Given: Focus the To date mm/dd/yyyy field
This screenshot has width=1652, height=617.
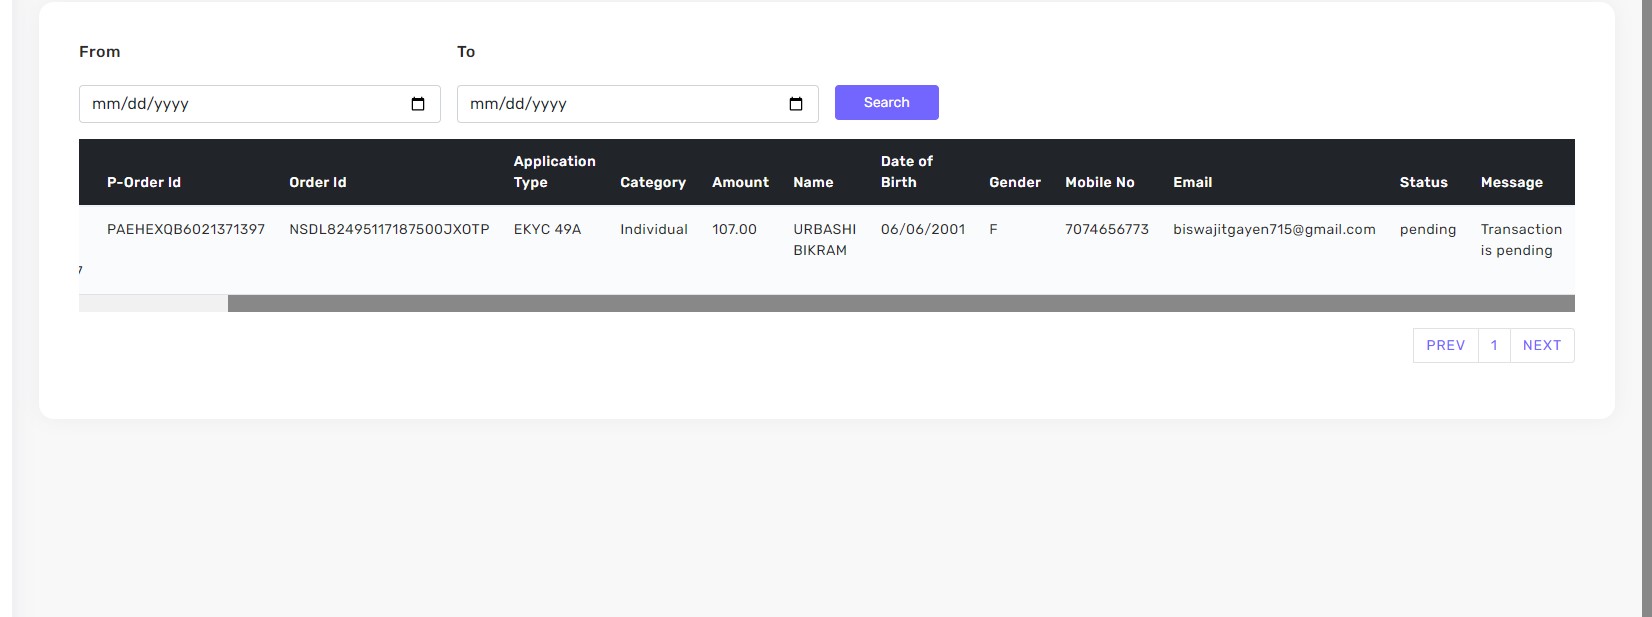Looking at the screenshot, I should (x=618, y=104).
